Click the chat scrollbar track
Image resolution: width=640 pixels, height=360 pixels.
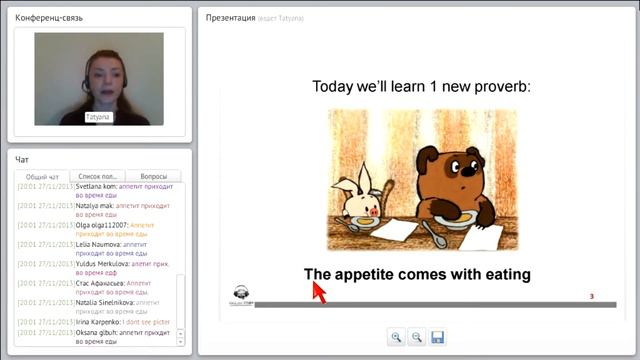click(180, 301)
